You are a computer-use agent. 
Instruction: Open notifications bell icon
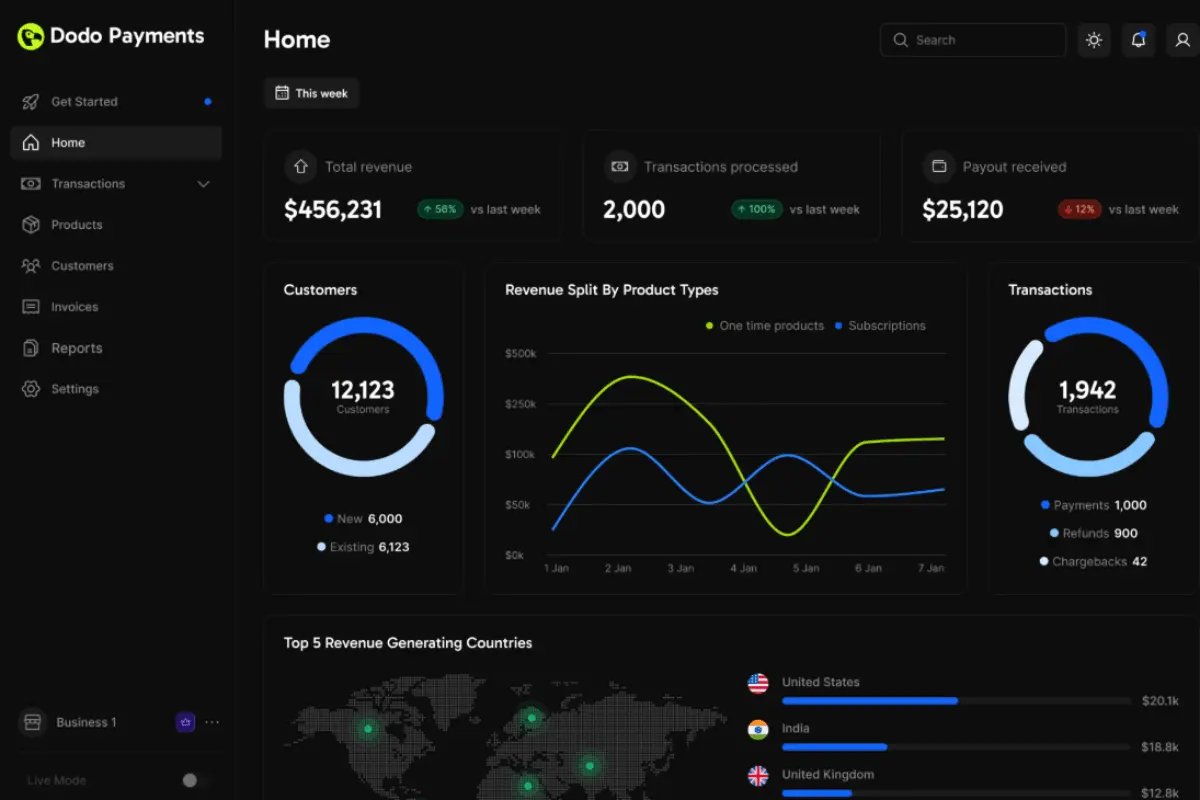[1138, 40]
